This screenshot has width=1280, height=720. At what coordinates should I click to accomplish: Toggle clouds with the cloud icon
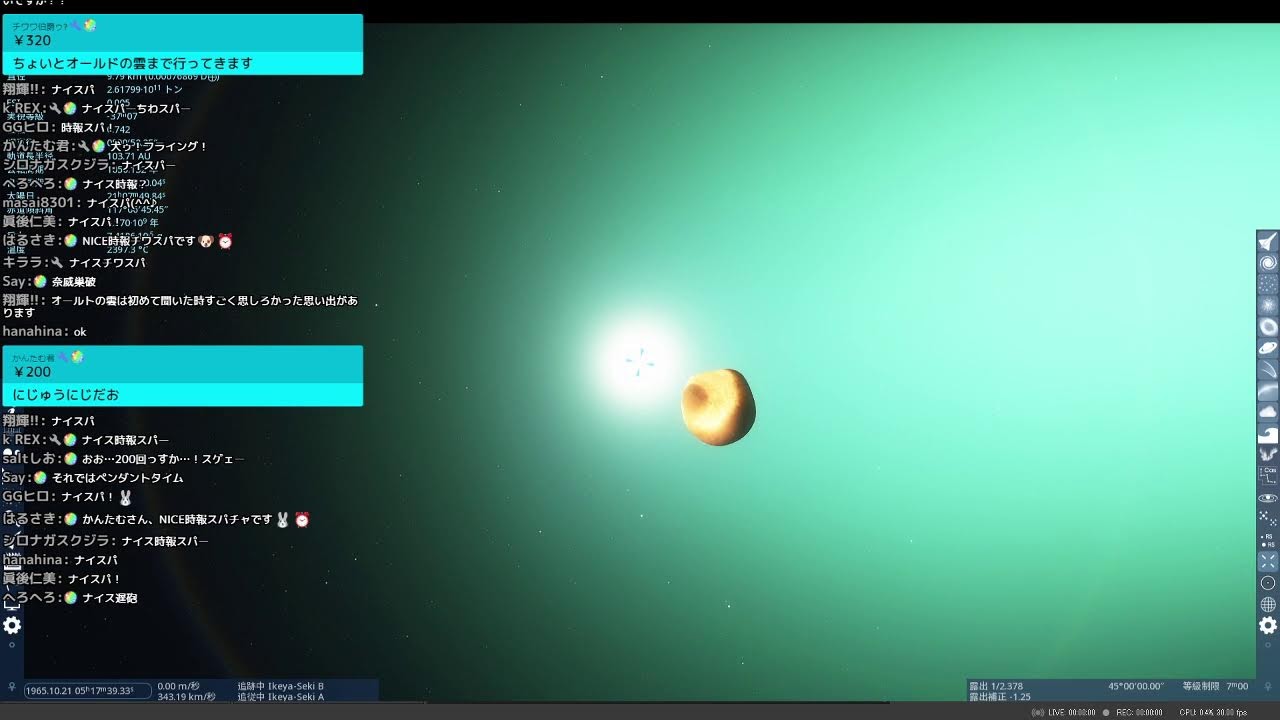[1268, 412]
